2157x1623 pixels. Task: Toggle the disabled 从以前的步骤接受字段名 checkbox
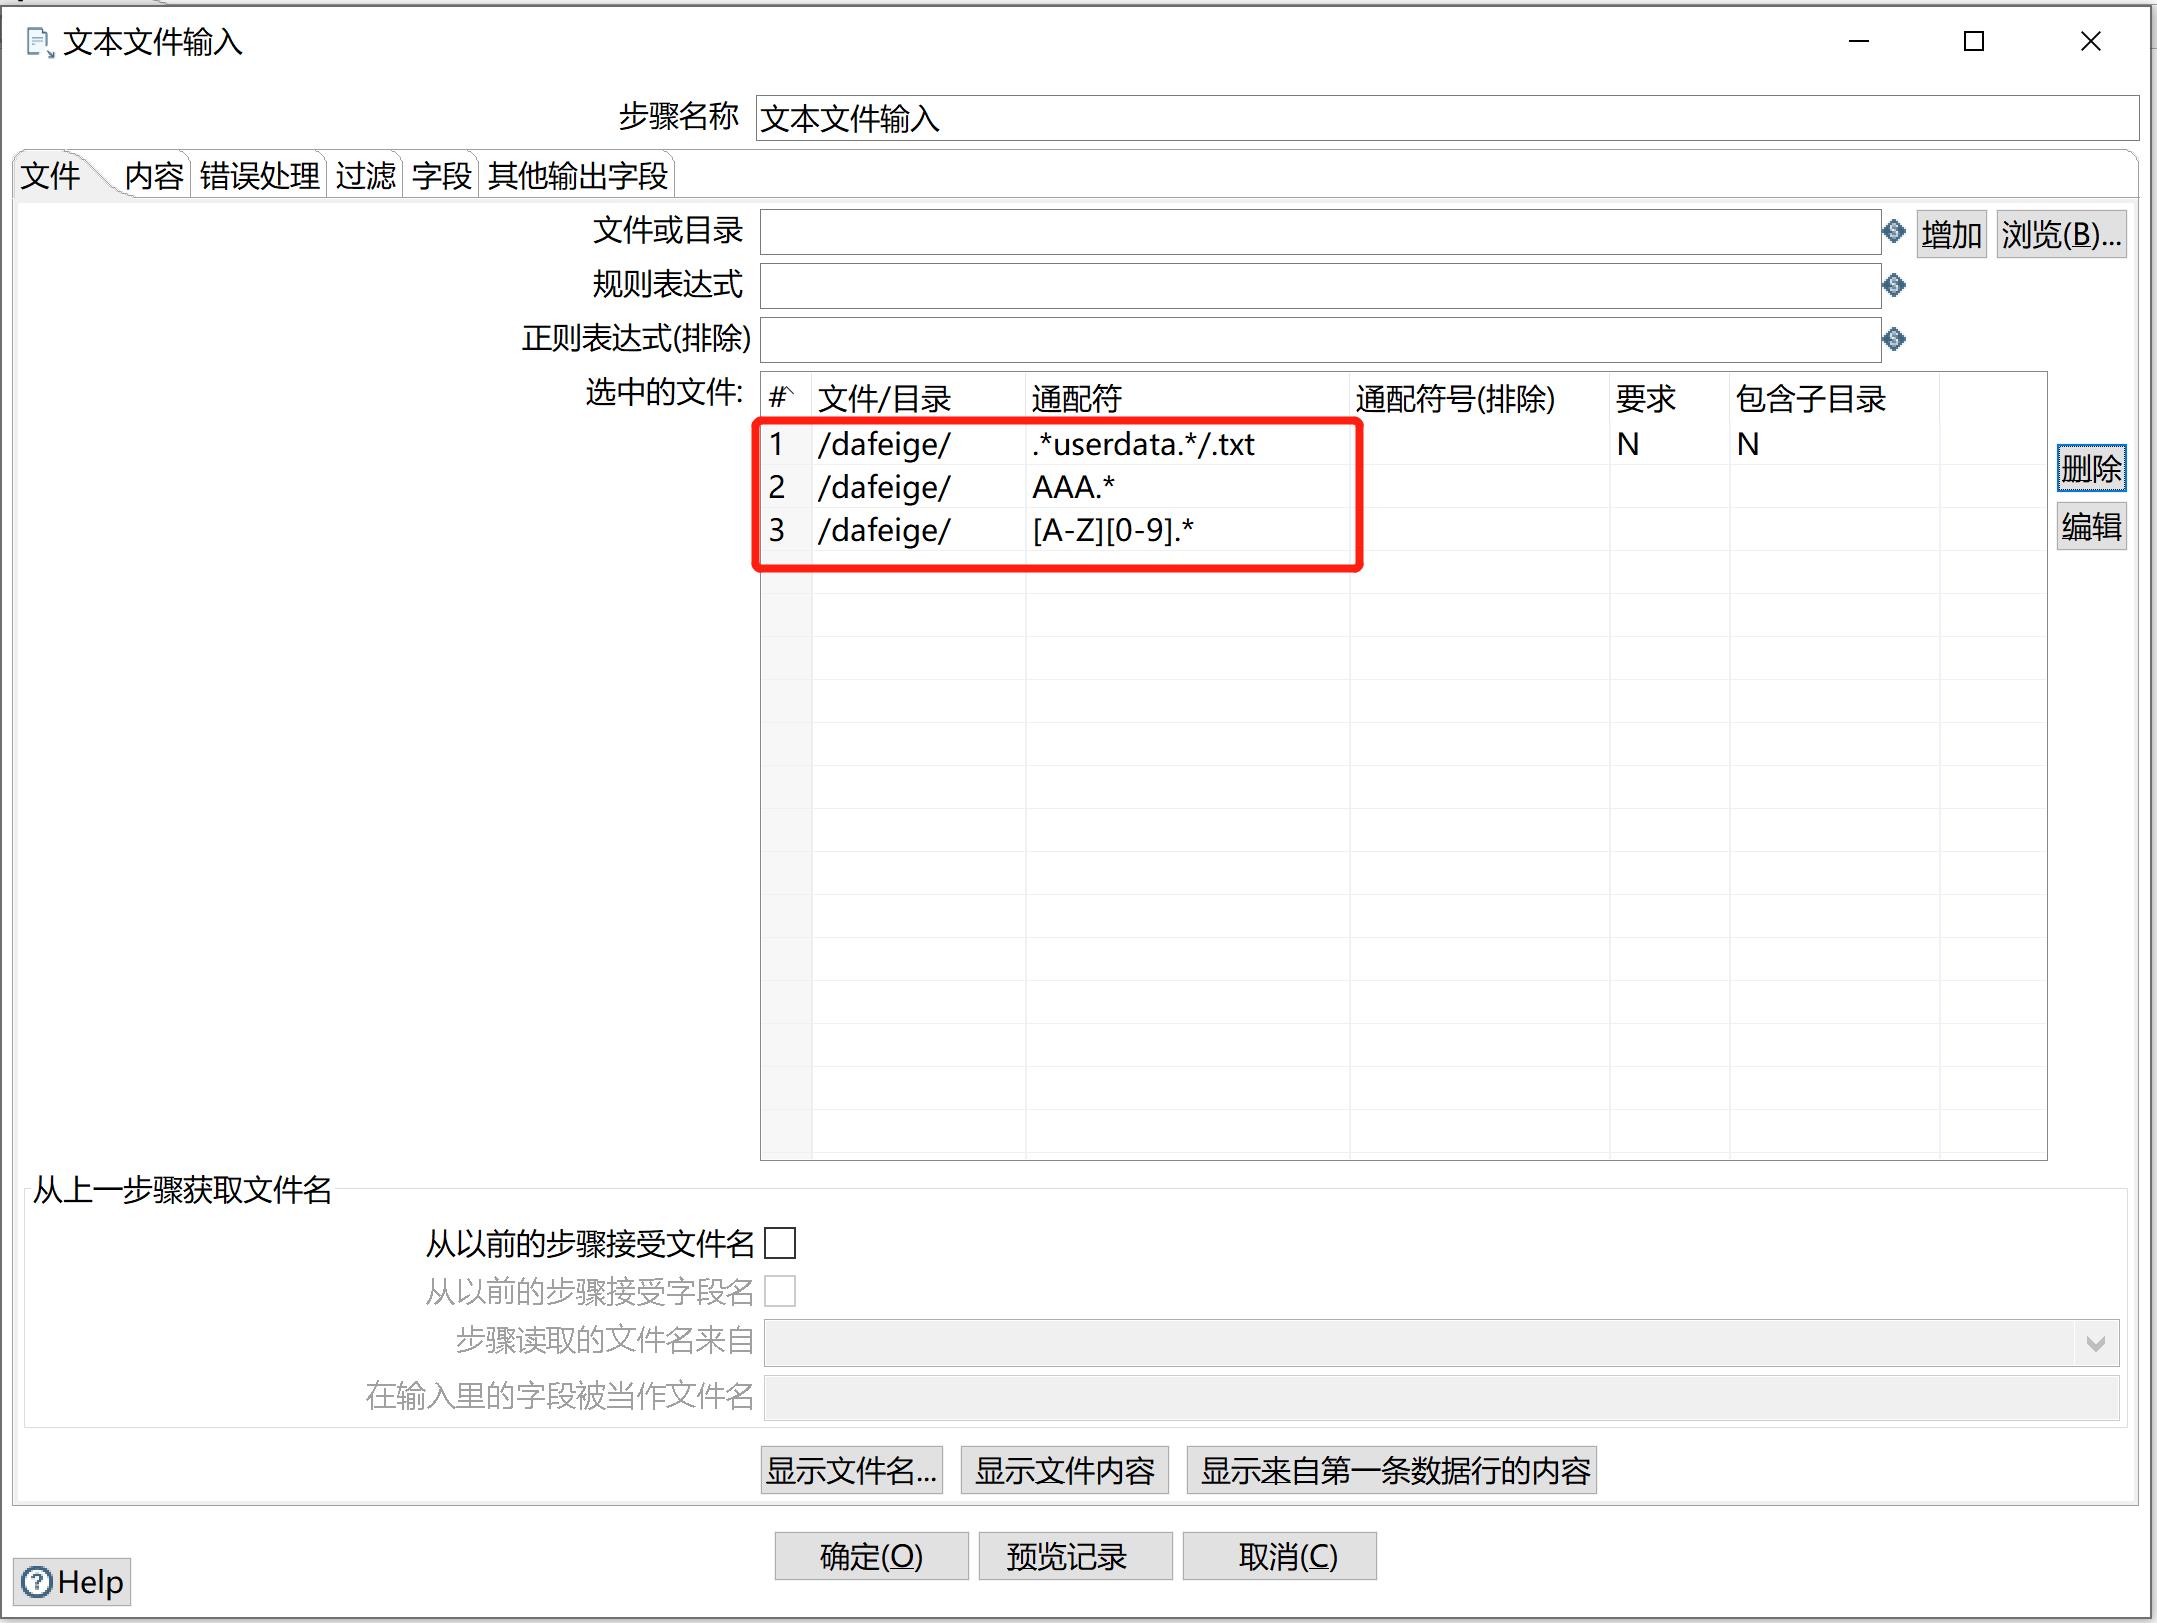click(780, 1291)
